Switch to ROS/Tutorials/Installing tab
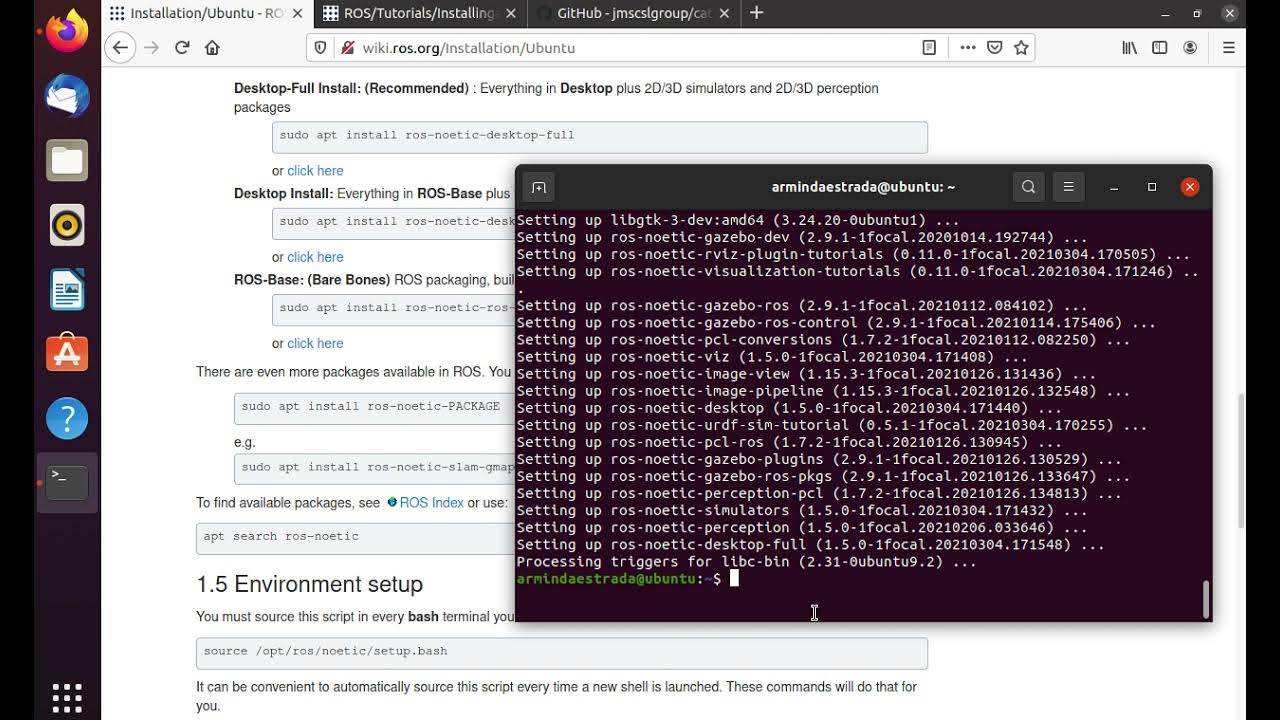The height and width of the screenshot is (720, 1280). (420, 13)
